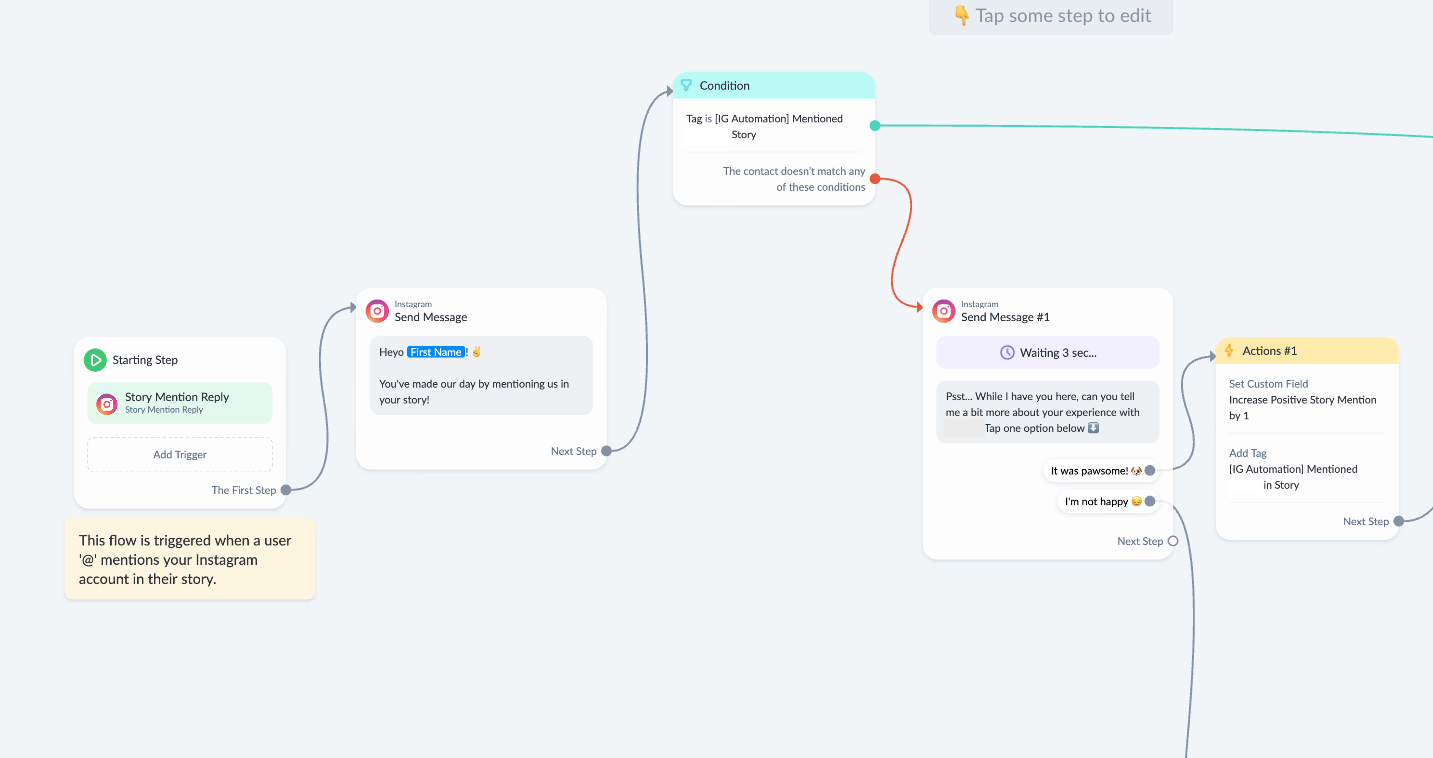Screen dimensions: 1433x758
Task: Click the green Starting Step play icon
Action: [x=95, y=360]
